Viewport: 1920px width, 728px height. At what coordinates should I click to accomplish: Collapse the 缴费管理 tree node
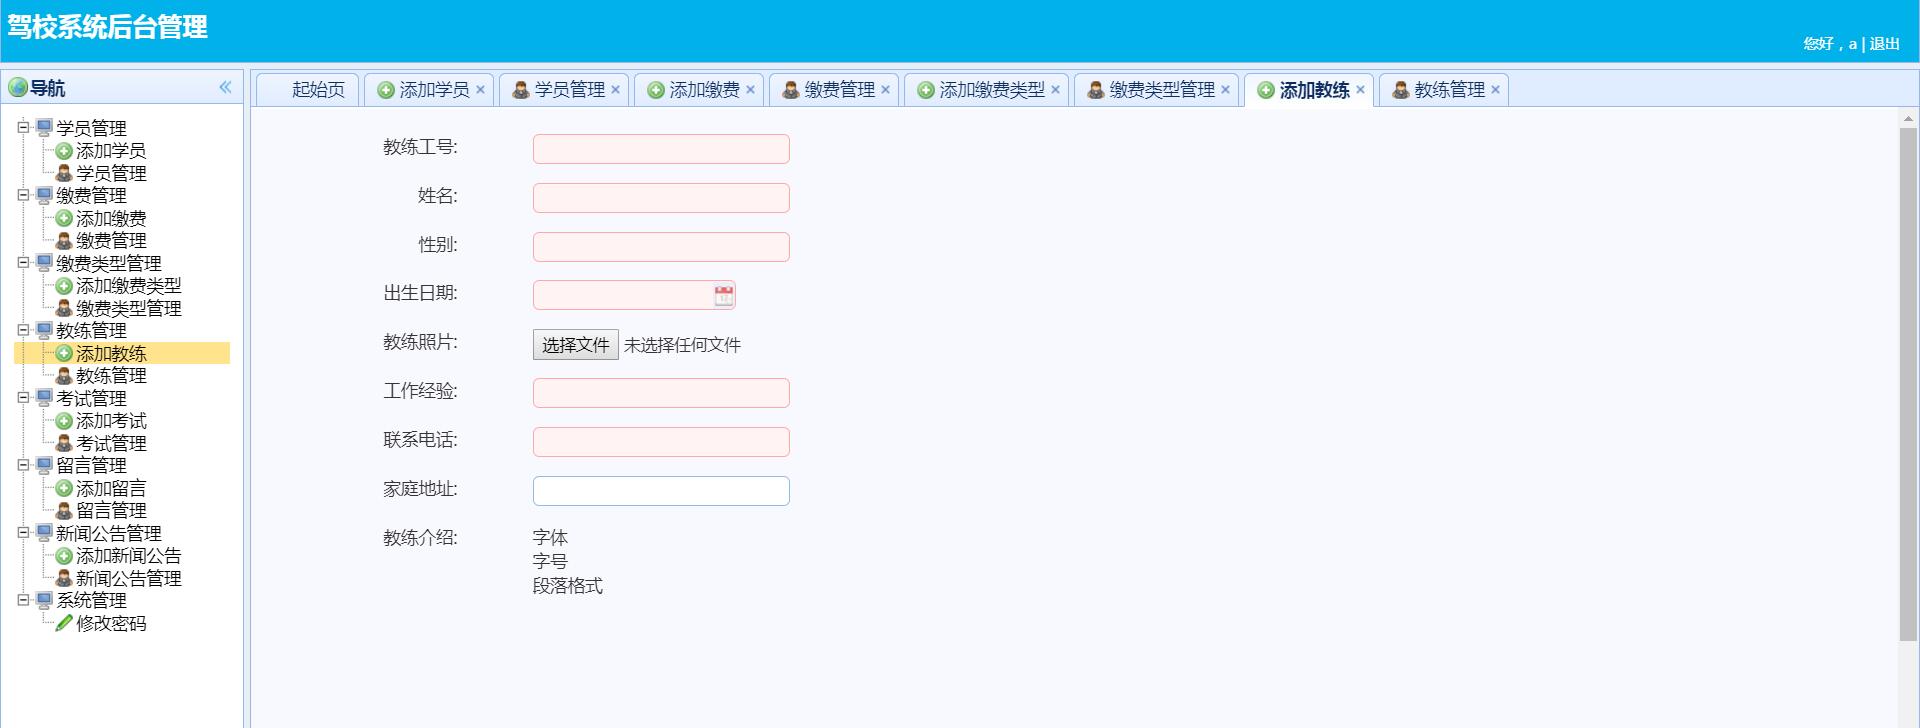(23, 196)
